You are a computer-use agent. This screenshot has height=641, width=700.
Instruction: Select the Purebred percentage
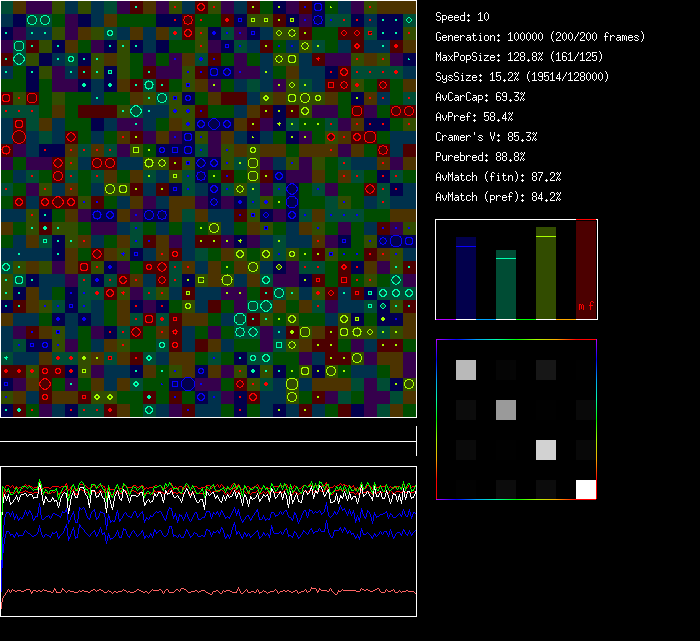coord(481,157)
